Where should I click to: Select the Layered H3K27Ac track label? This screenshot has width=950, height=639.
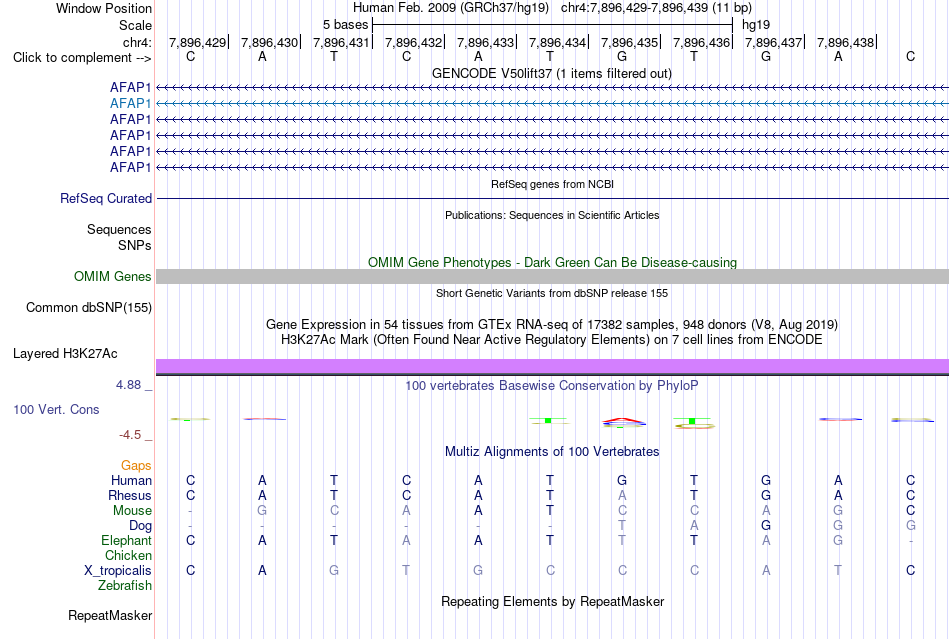click(x=65, y=354)
